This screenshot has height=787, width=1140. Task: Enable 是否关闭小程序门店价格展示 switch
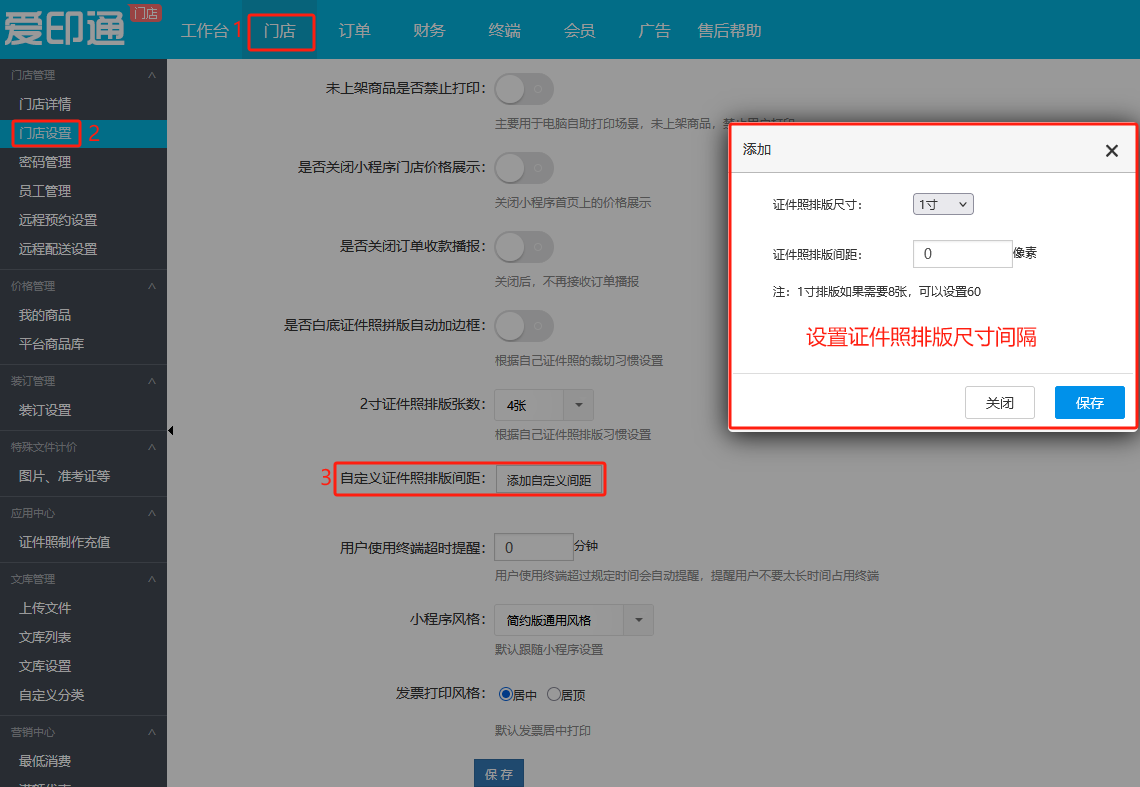click(523, 168)
